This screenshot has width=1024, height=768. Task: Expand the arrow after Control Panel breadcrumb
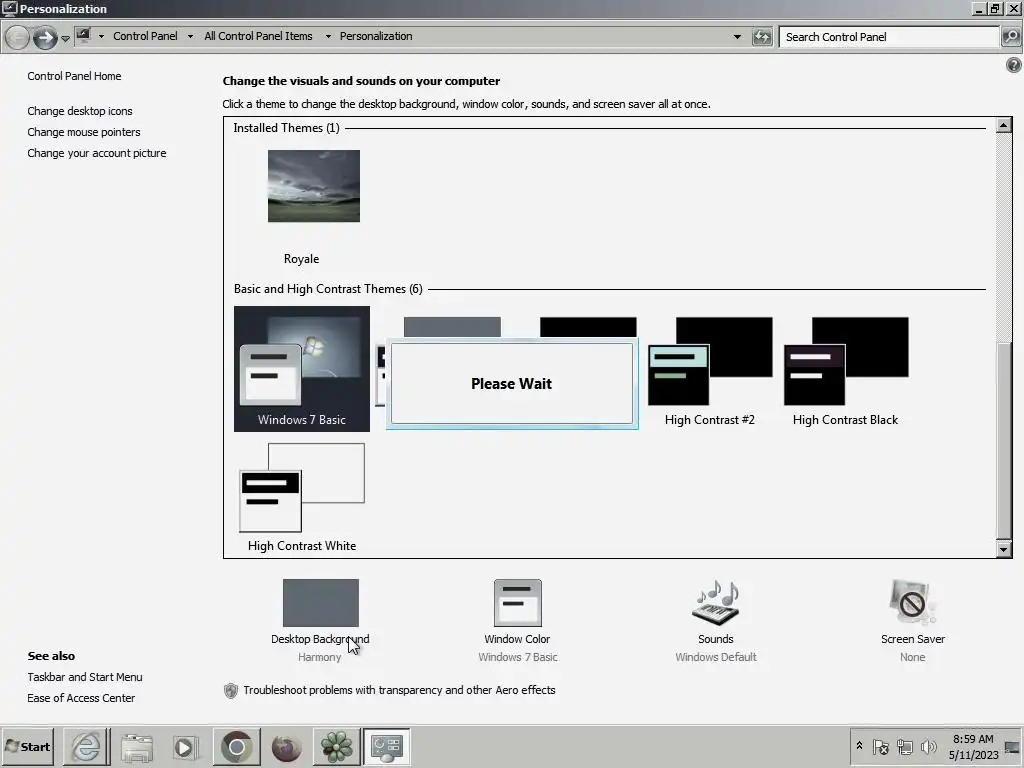(190, 37)
